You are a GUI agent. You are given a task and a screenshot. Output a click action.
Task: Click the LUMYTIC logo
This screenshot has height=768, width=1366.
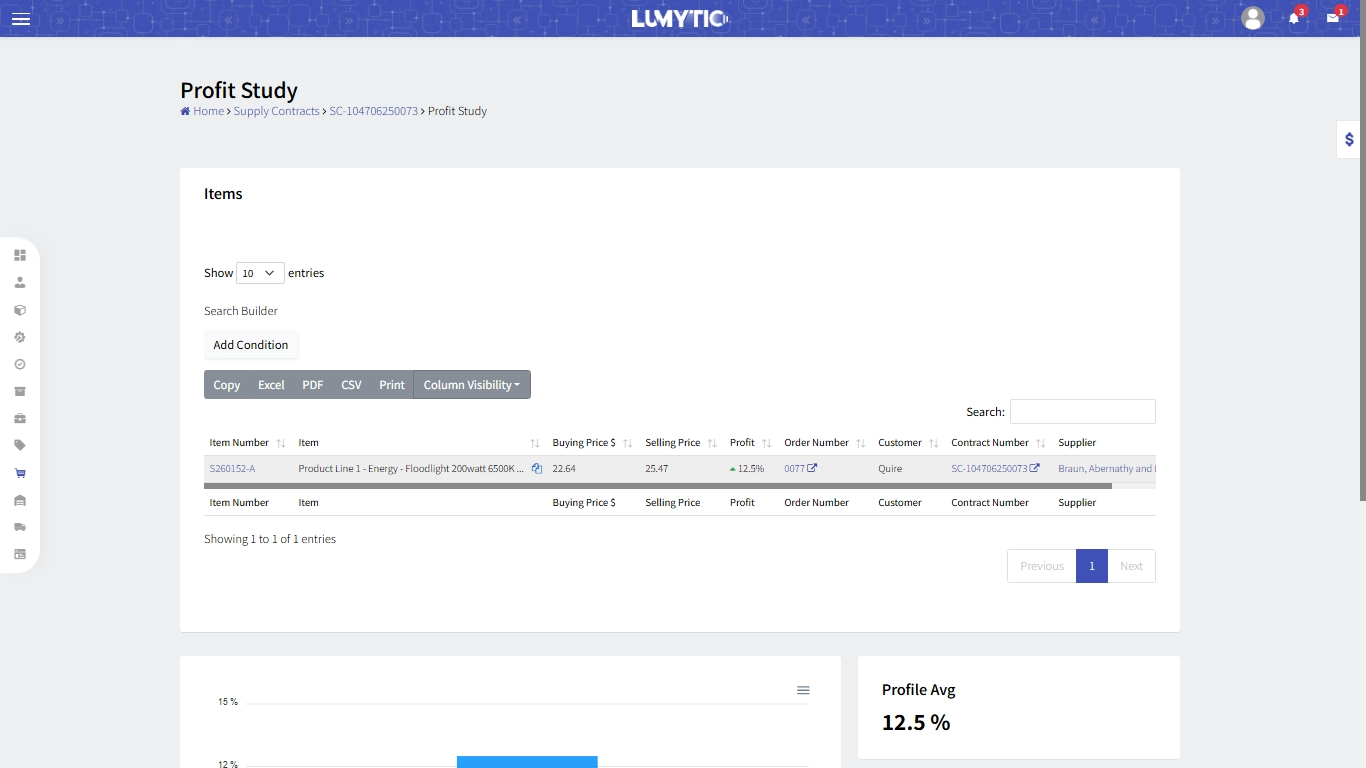[x=680, y=18]
